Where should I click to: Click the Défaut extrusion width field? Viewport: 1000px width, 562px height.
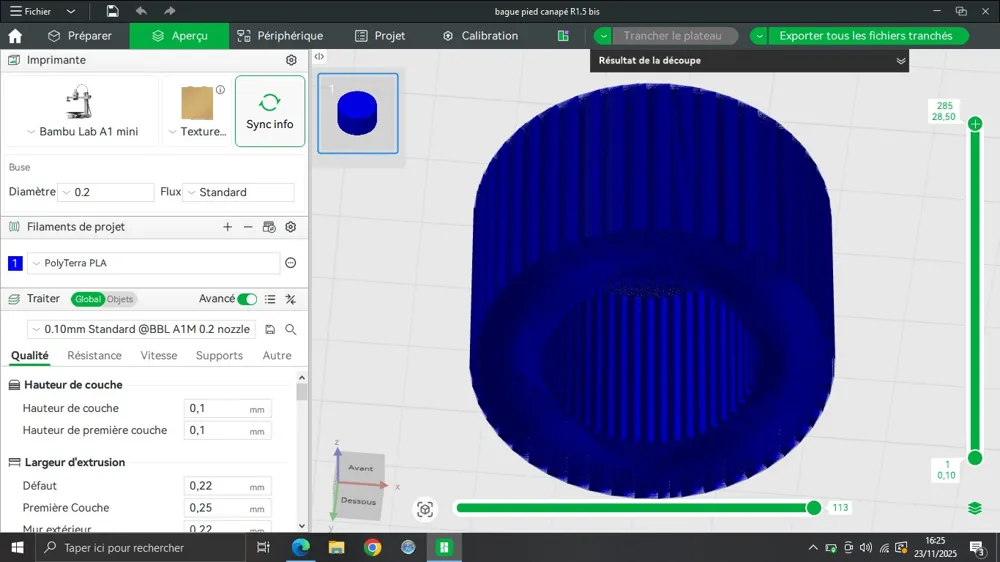[228, 486]
